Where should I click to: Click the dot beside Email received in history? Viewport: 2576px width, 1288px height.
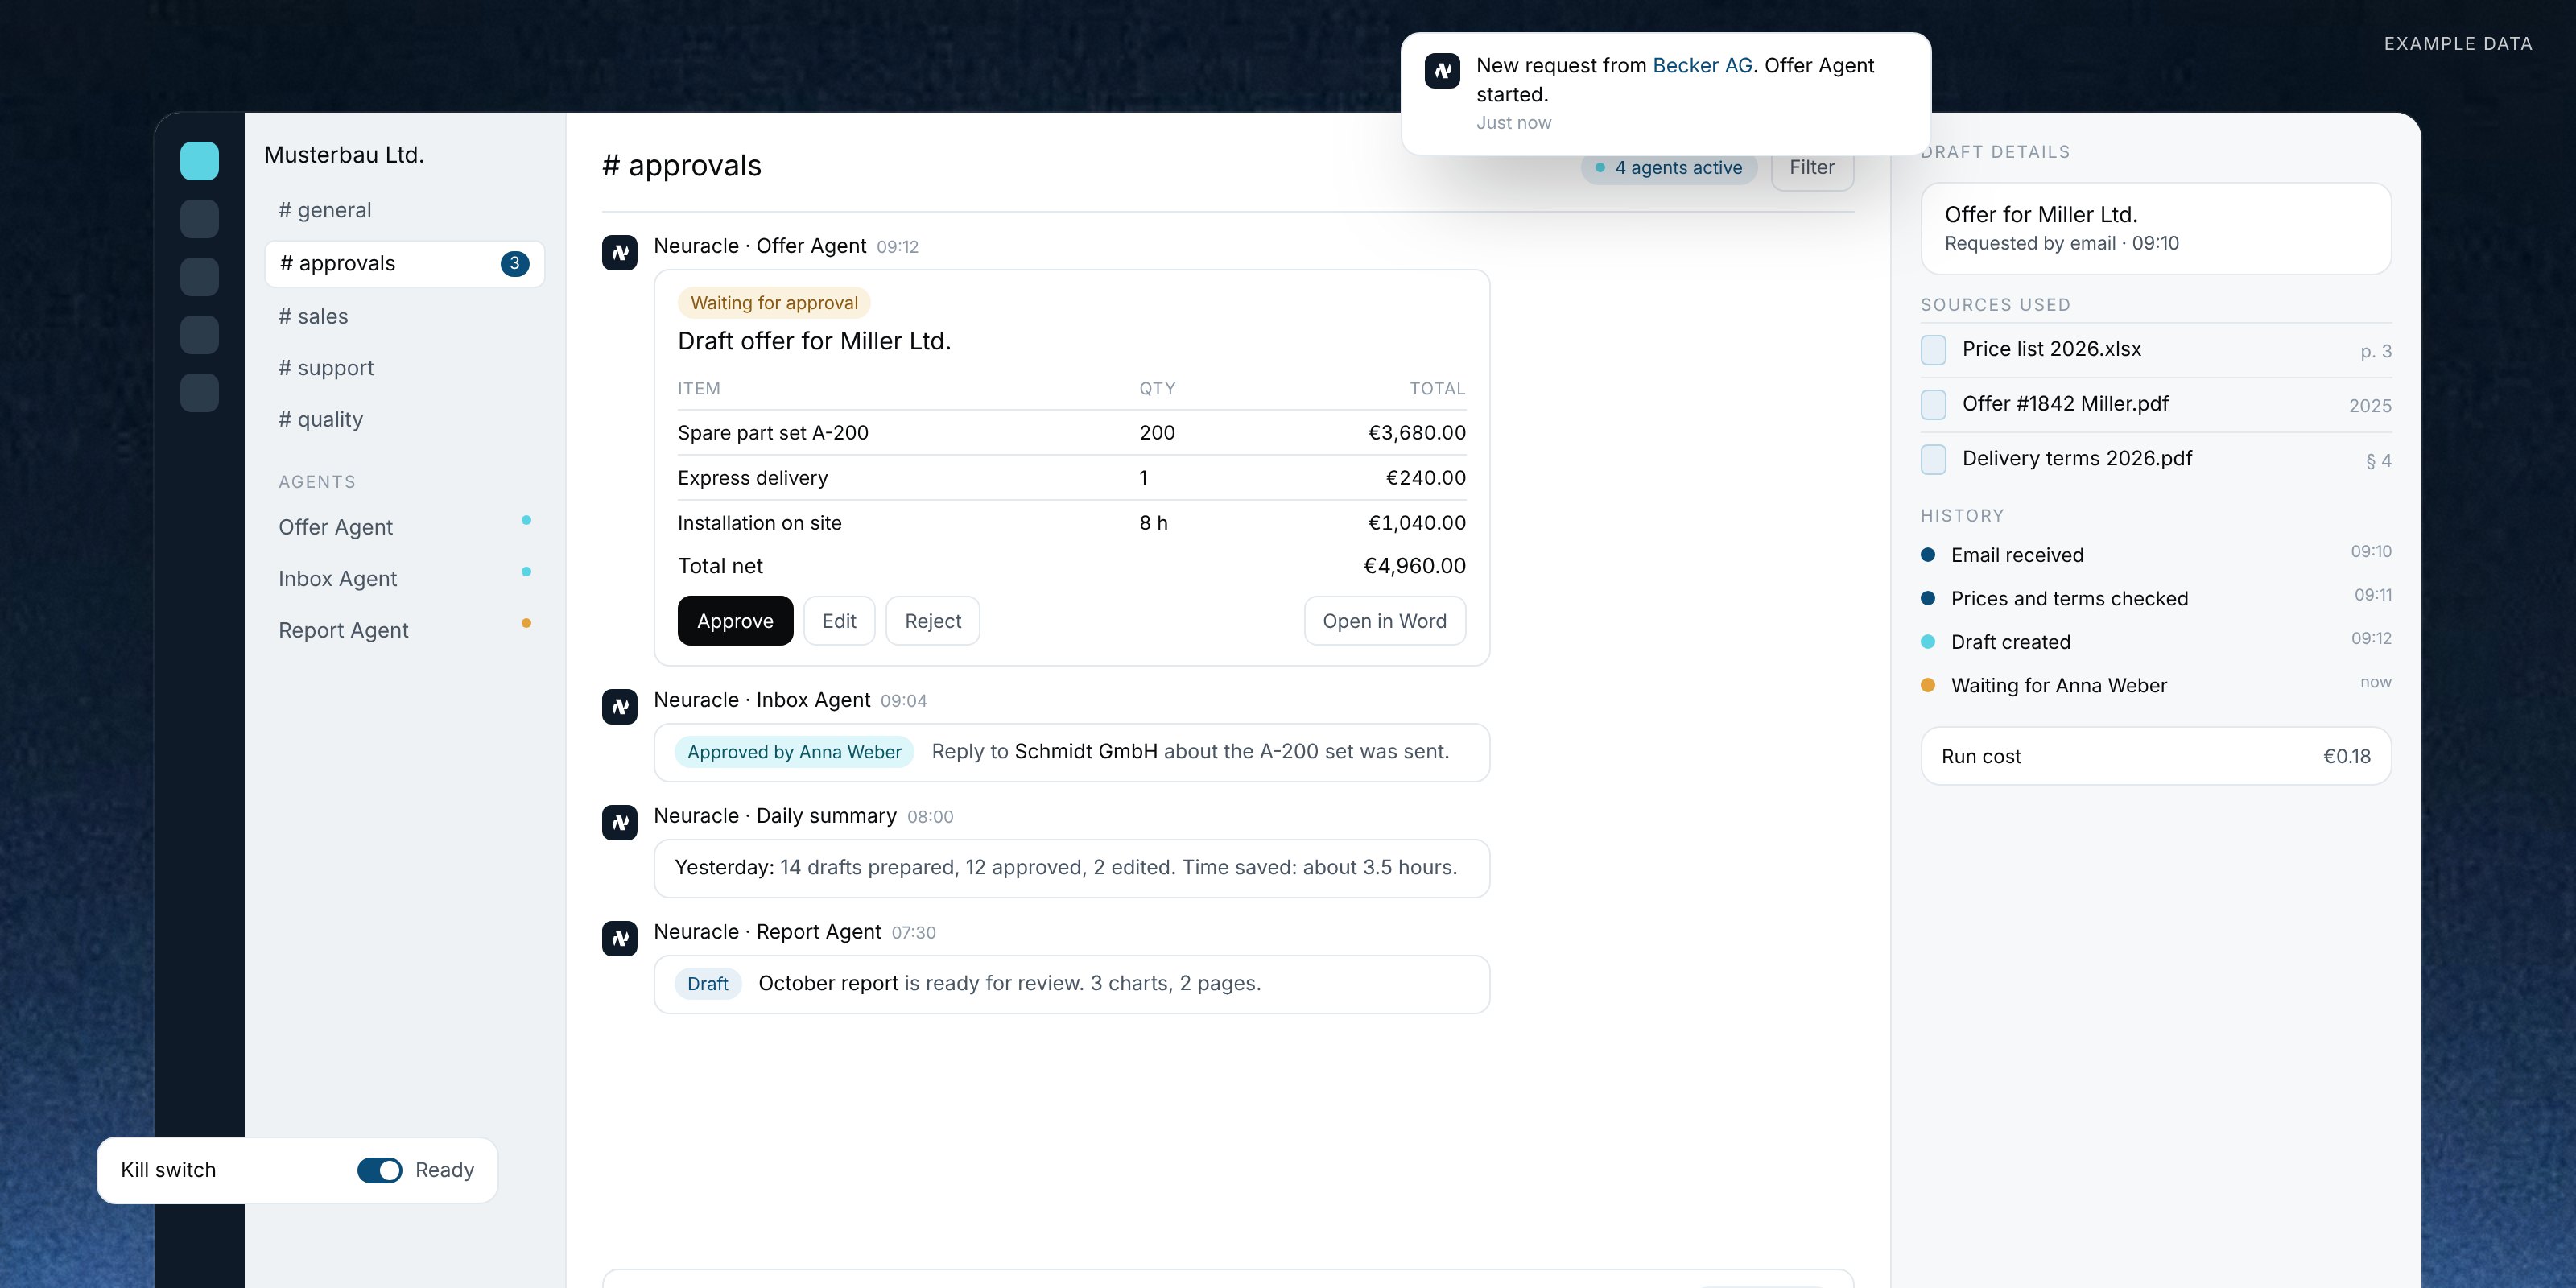pyautogui.click(x=1928, y=555)
